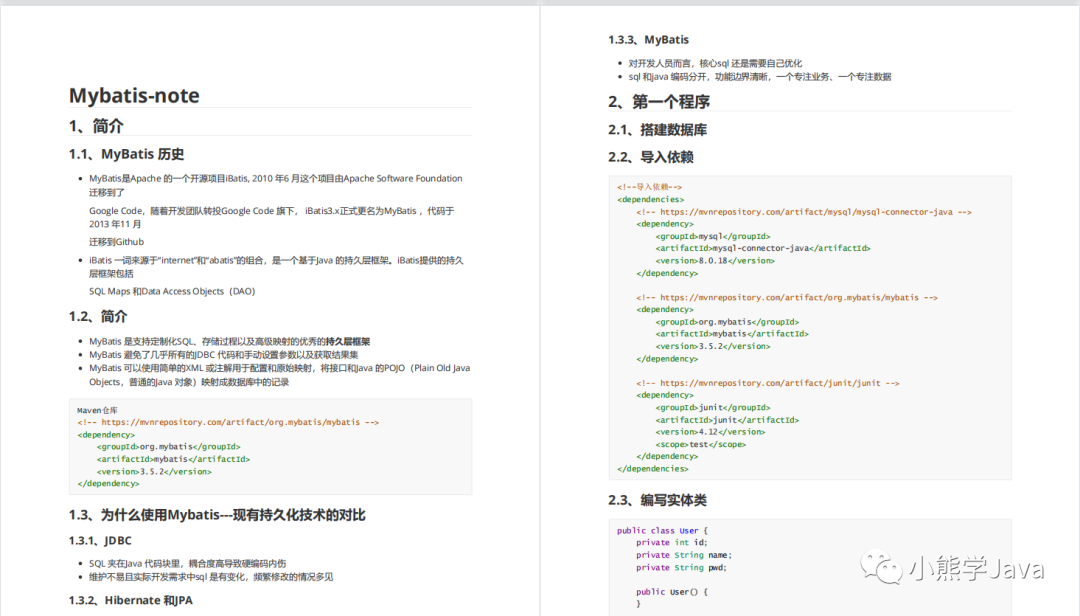Screen dimensions: 1080x616
Task: Click heading "1.2、简介"
Action: 98,316
